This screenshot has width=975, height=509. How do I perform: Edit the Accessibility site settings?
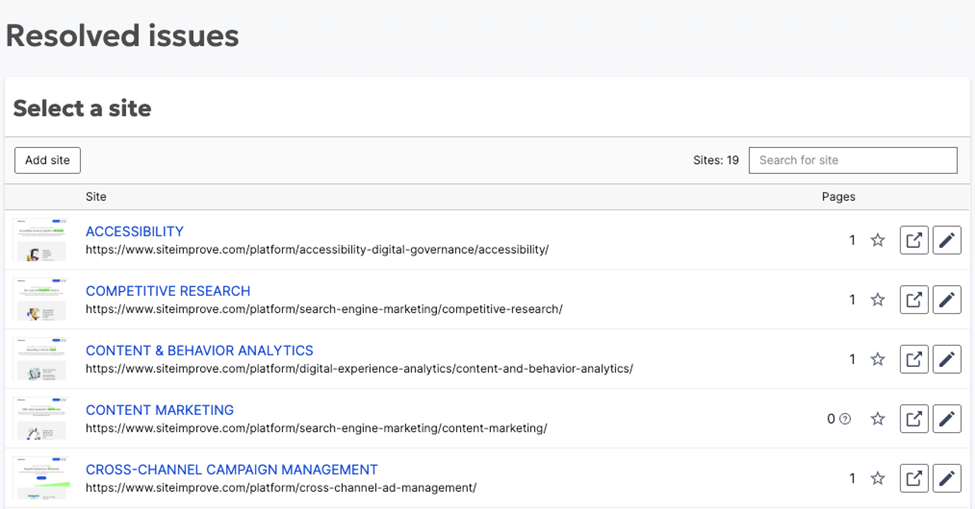coord(946,240)
